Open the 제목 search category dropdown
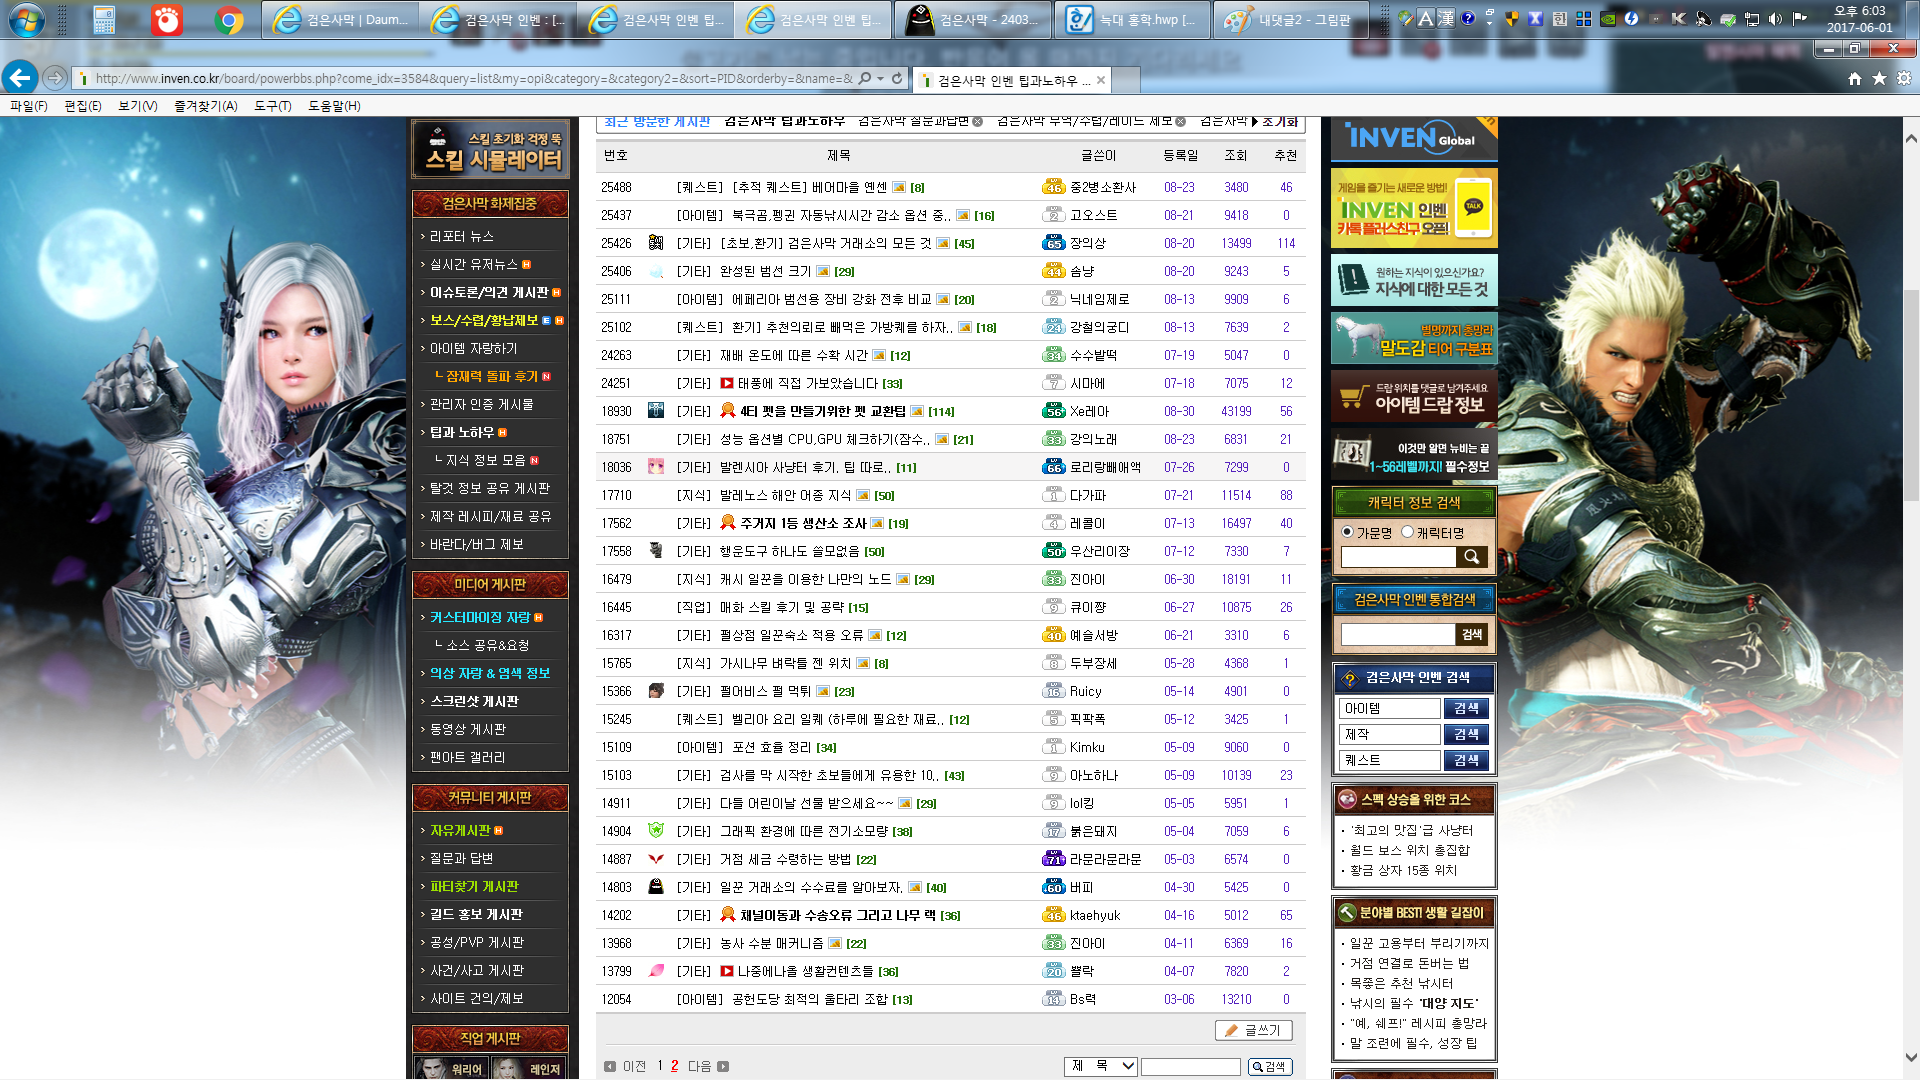Image resolution: width=1920 pixels, height=1080 pixels. (x=1100, y=1066)
